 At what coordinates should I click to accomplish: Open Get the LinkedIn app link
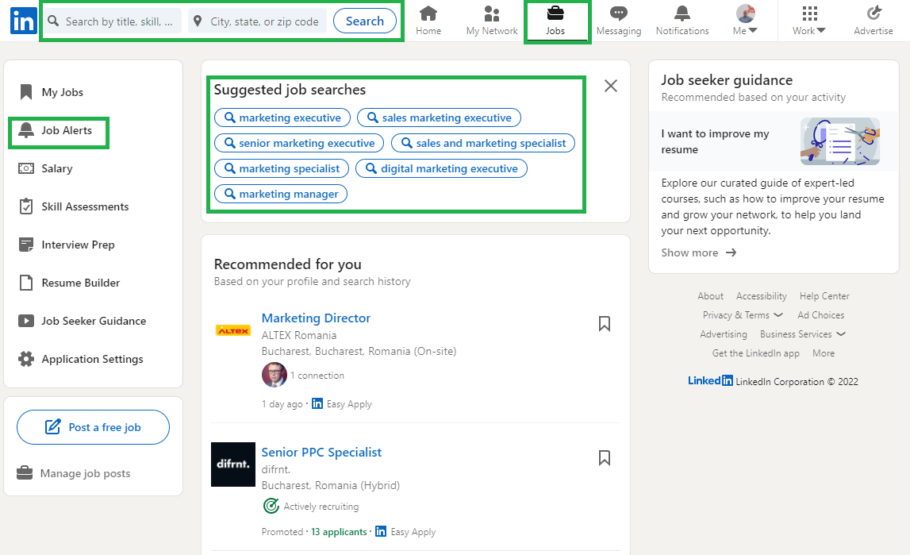[756, 354]
